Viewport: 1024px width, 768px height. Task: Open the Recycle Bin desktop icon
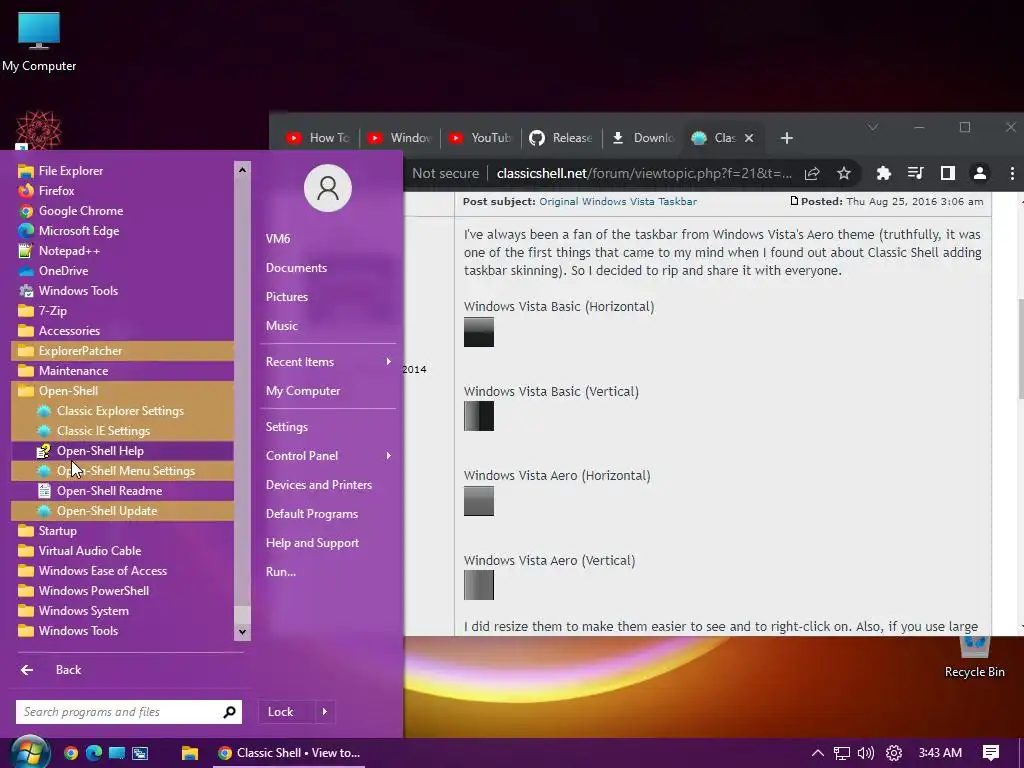(x=974, y=656)
